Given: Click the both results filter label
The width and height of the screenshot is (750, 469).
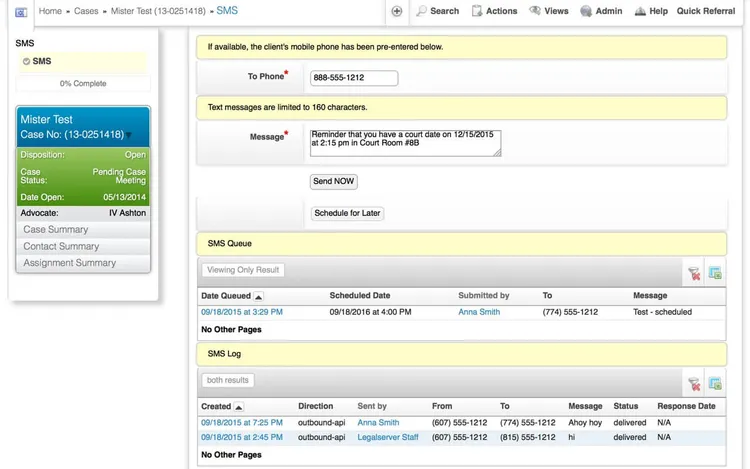Looking at the screenshot, I should [228, 381].
